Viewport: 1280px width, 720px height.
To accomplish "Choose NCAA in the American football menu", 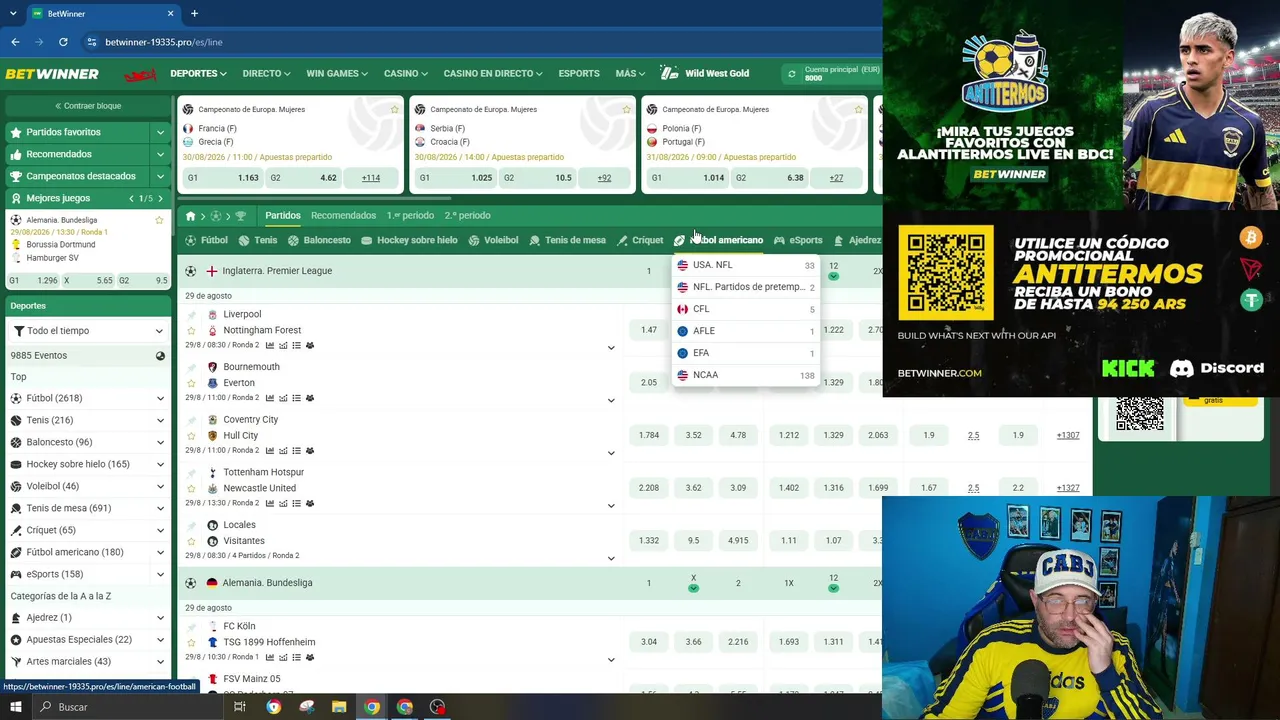I will pos(746,375).
